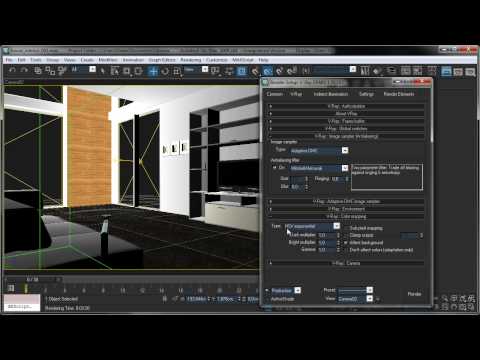Image resolution: width=480 pixels, height=360 pixels.
Task: Switch to the Render Elements tab
Action: pyautogui.click(x=399, y=94)
